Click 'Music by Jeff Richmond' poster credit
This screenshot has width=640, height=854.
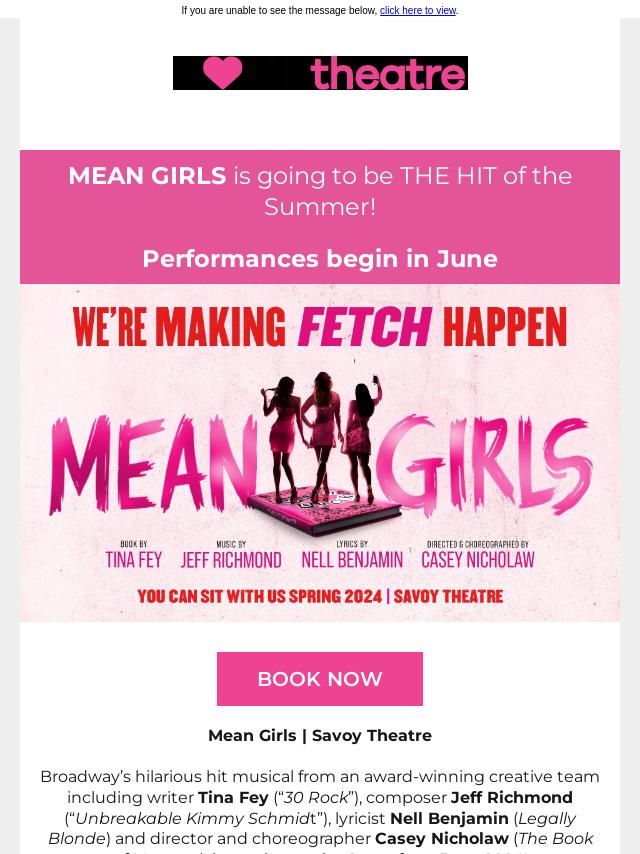(x=231, y=555)
